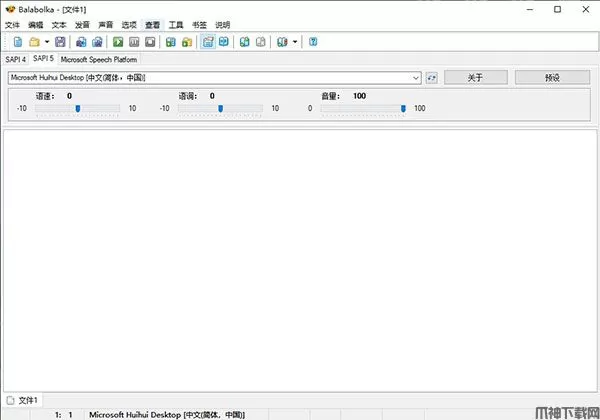Stop speech with the Stop toolbar icon

149,42
